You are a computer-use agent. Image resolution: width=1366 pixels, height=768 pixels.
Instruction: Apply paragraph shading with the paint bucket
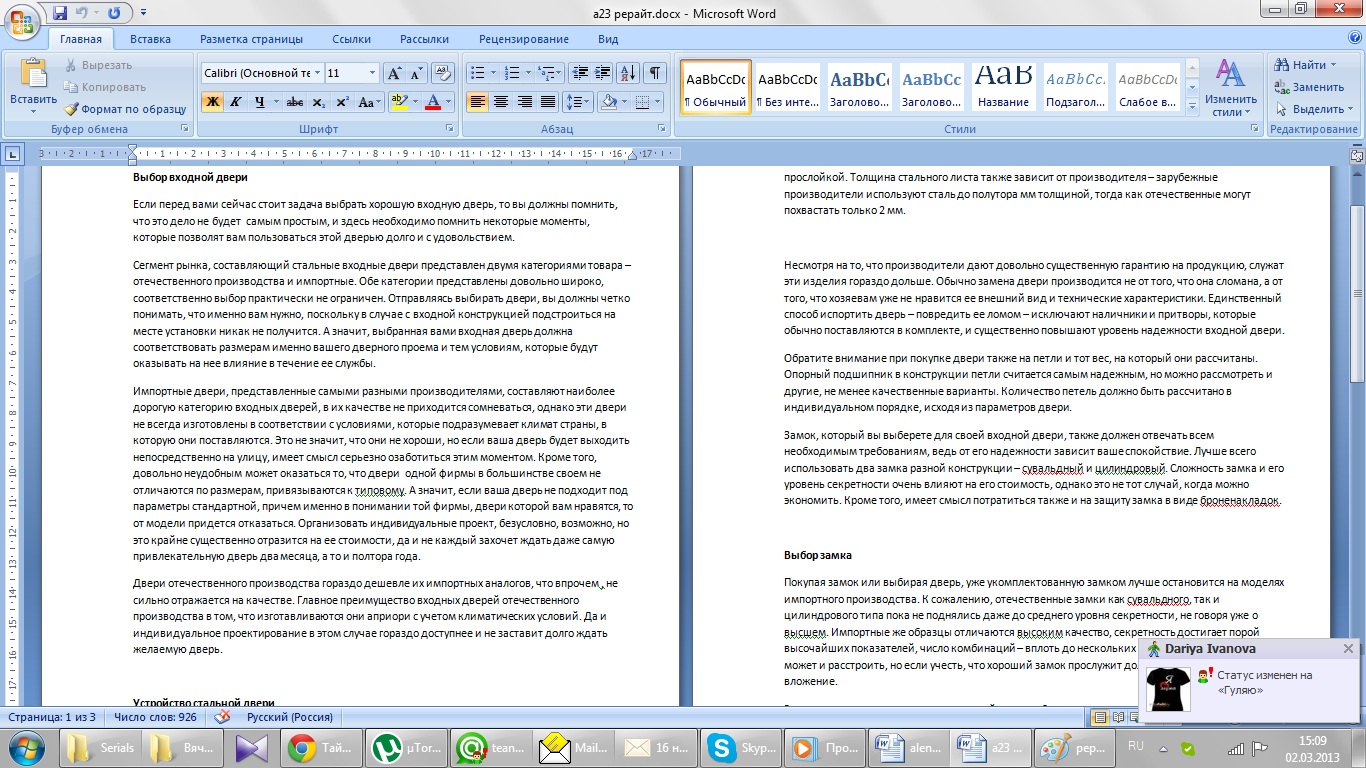pyautogui.click(x=610, y=102)
